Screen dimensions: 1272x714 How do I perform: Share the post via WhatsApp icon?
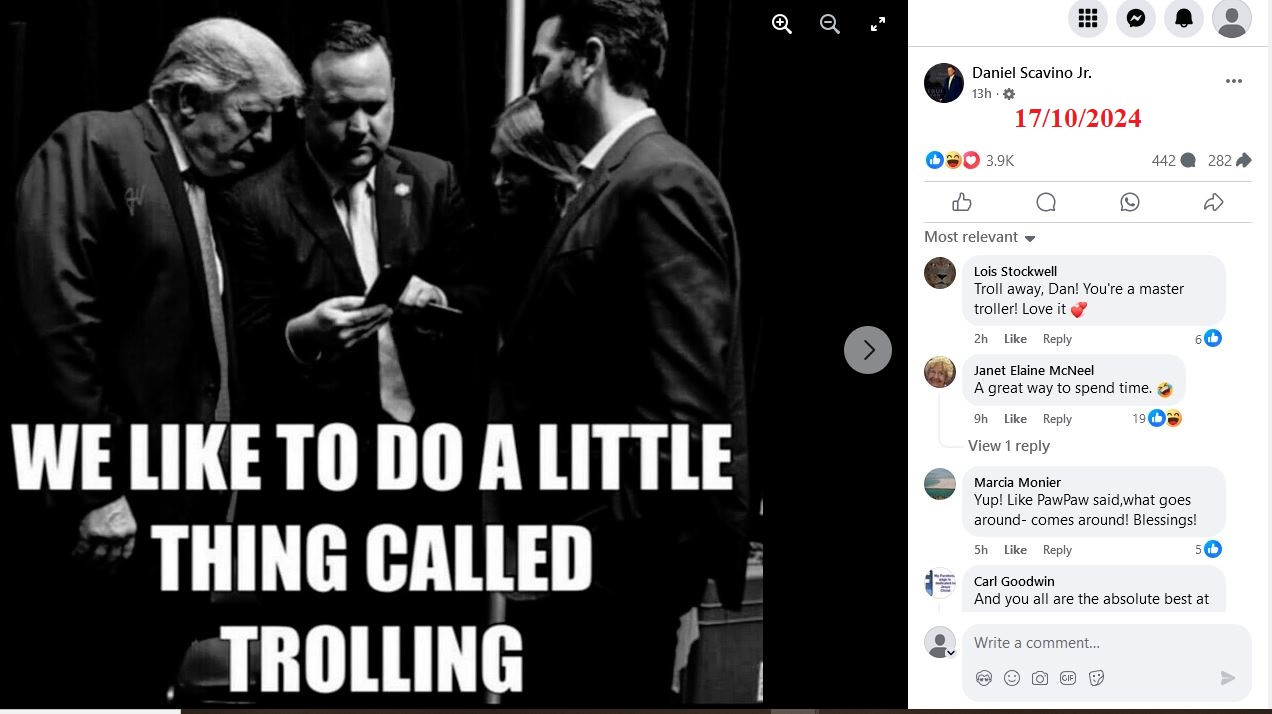point(1130,203)
